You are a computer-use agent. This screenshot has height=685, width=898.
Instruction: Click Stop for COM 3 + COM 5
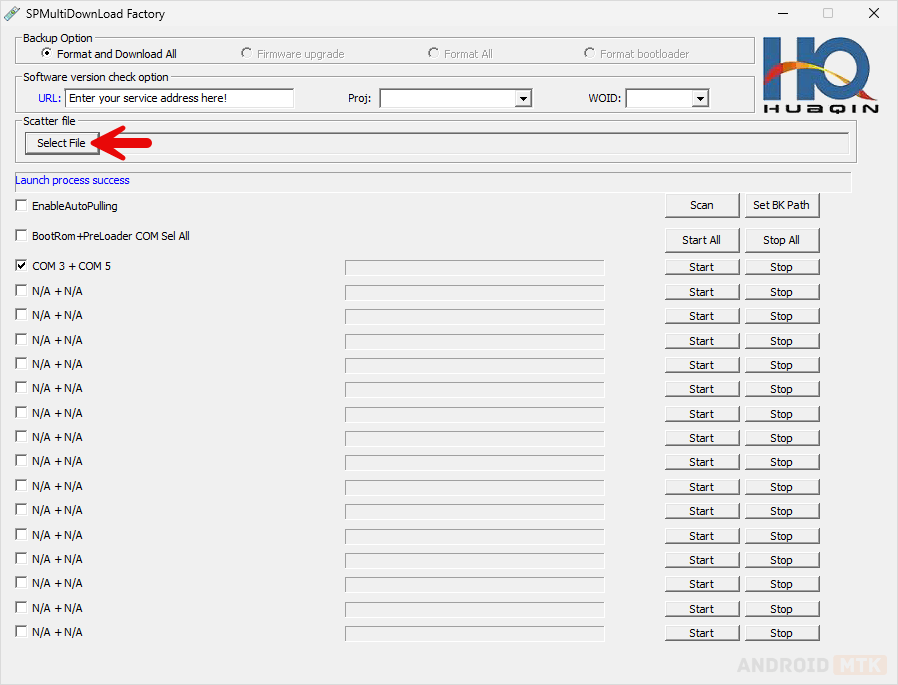[x=781, y=267]
